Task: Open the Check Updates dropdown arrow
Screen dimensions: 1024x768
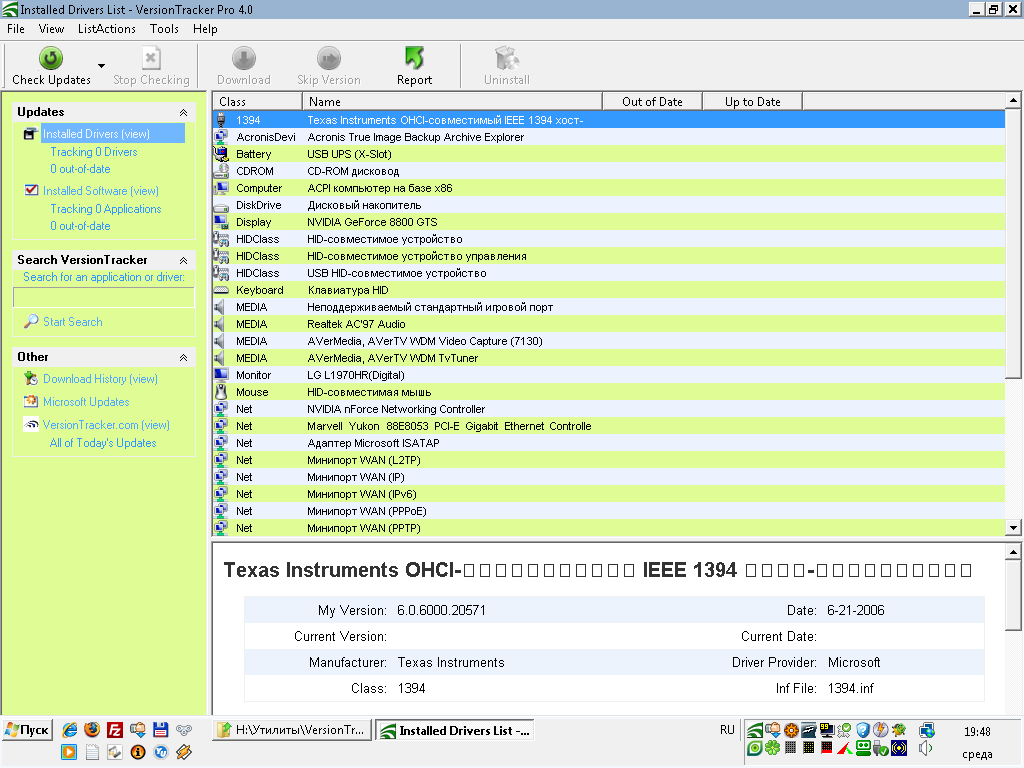Action: click(x=101, y=65)
